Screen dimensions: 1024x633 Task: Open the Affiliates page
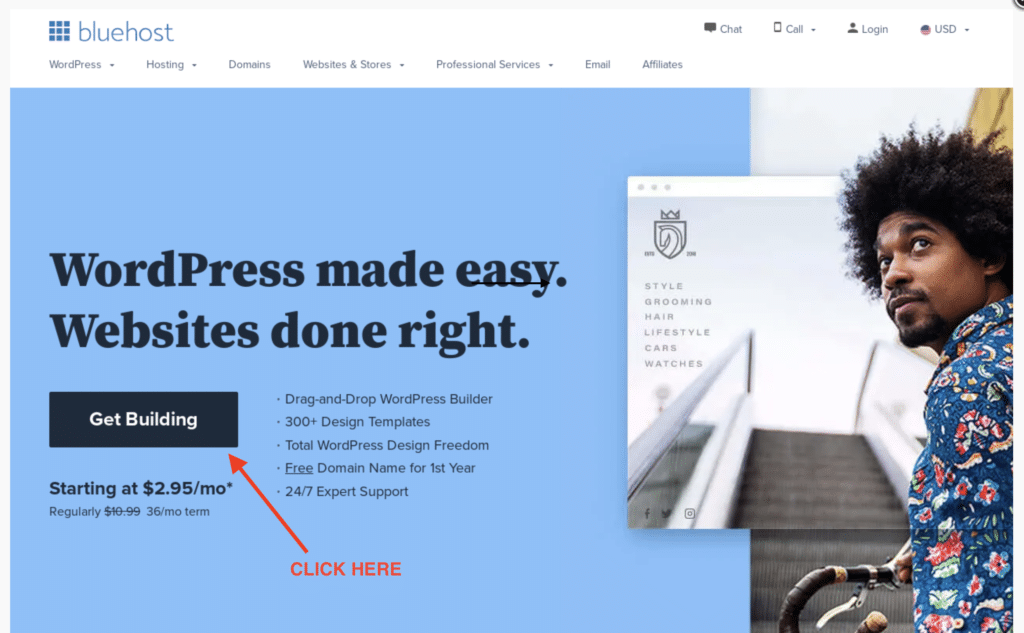click(x=662, y=65)
